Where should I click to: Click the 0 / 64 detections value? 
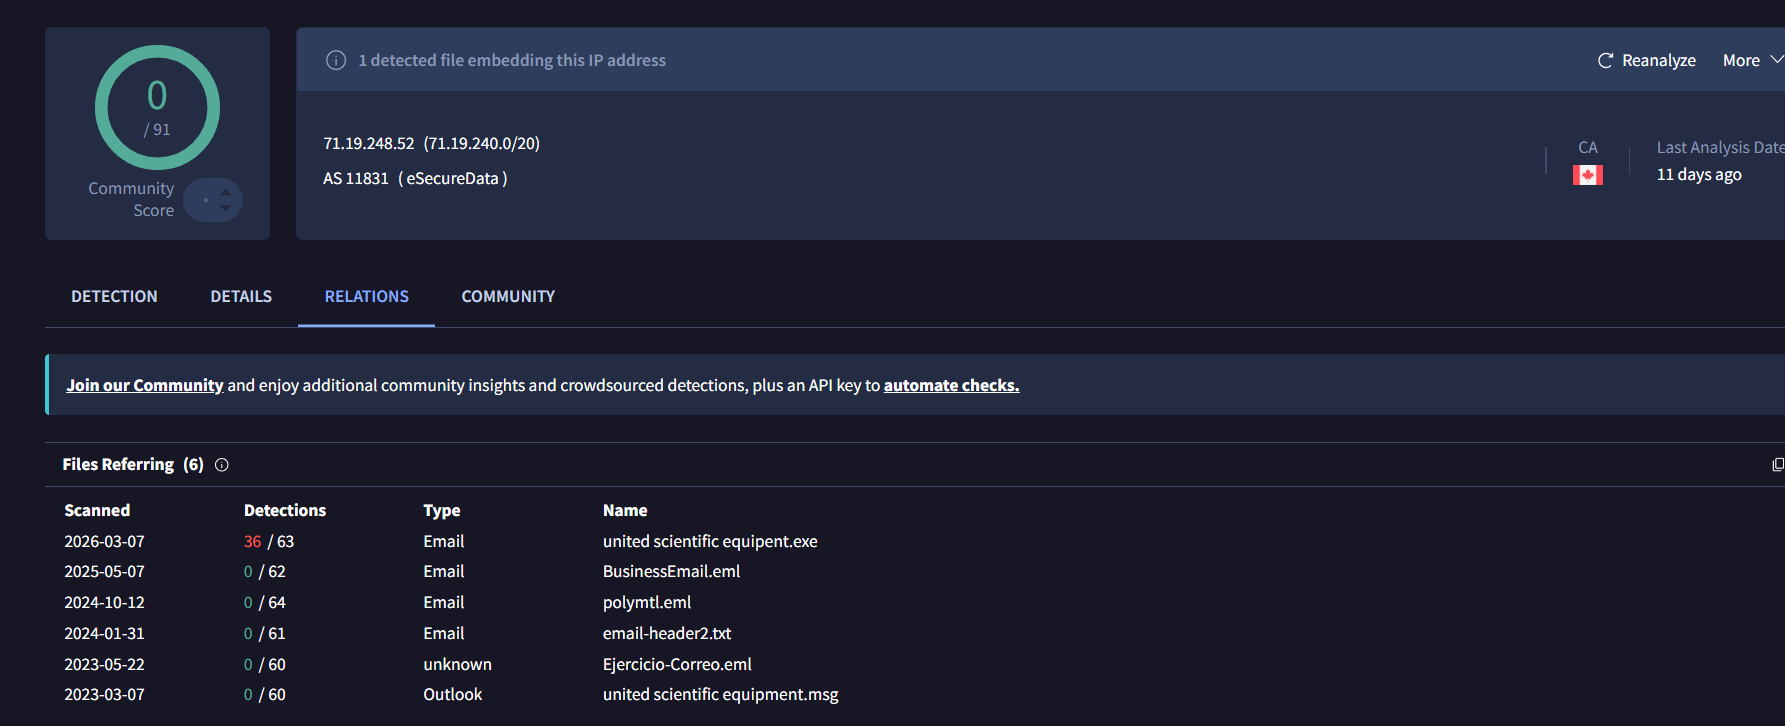[x=265, y=602]
